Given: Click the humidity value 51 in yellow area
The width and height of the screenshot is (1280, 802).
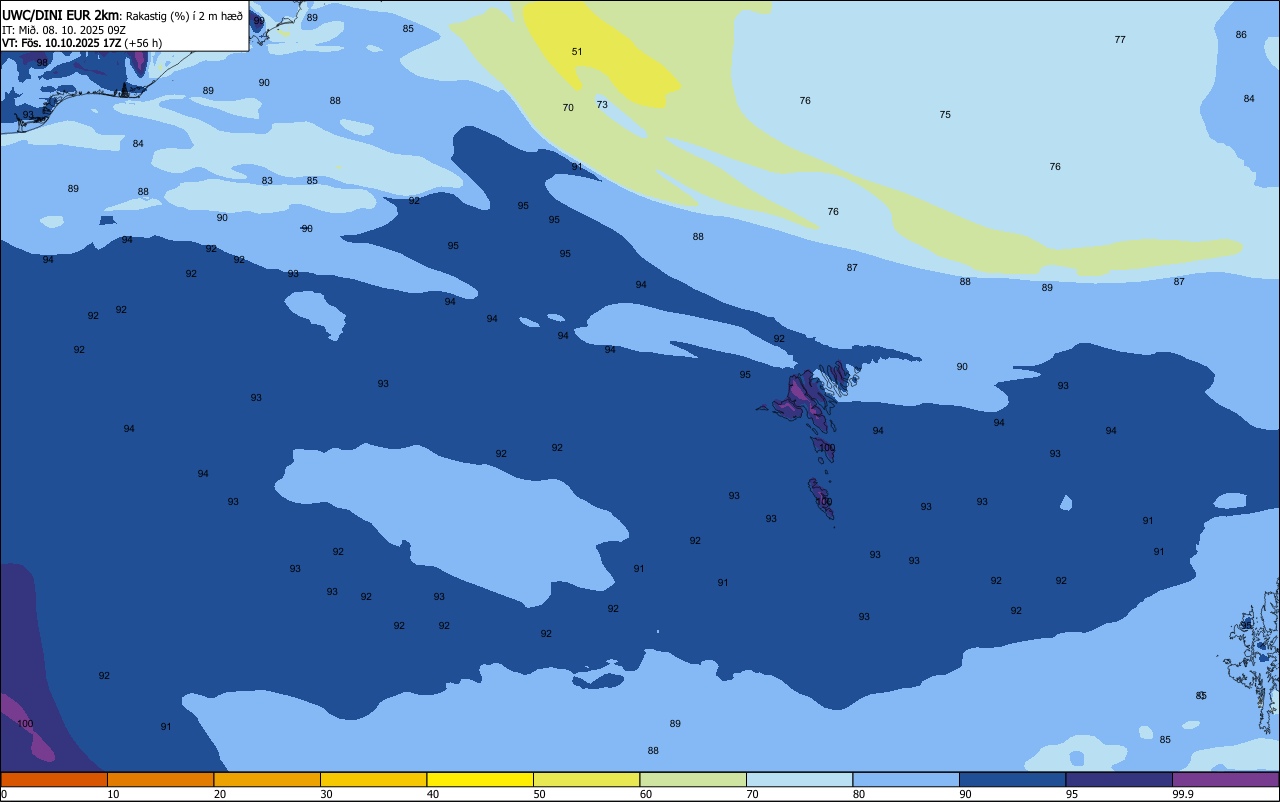Looking at the screenshot, I should coord(577,51).
